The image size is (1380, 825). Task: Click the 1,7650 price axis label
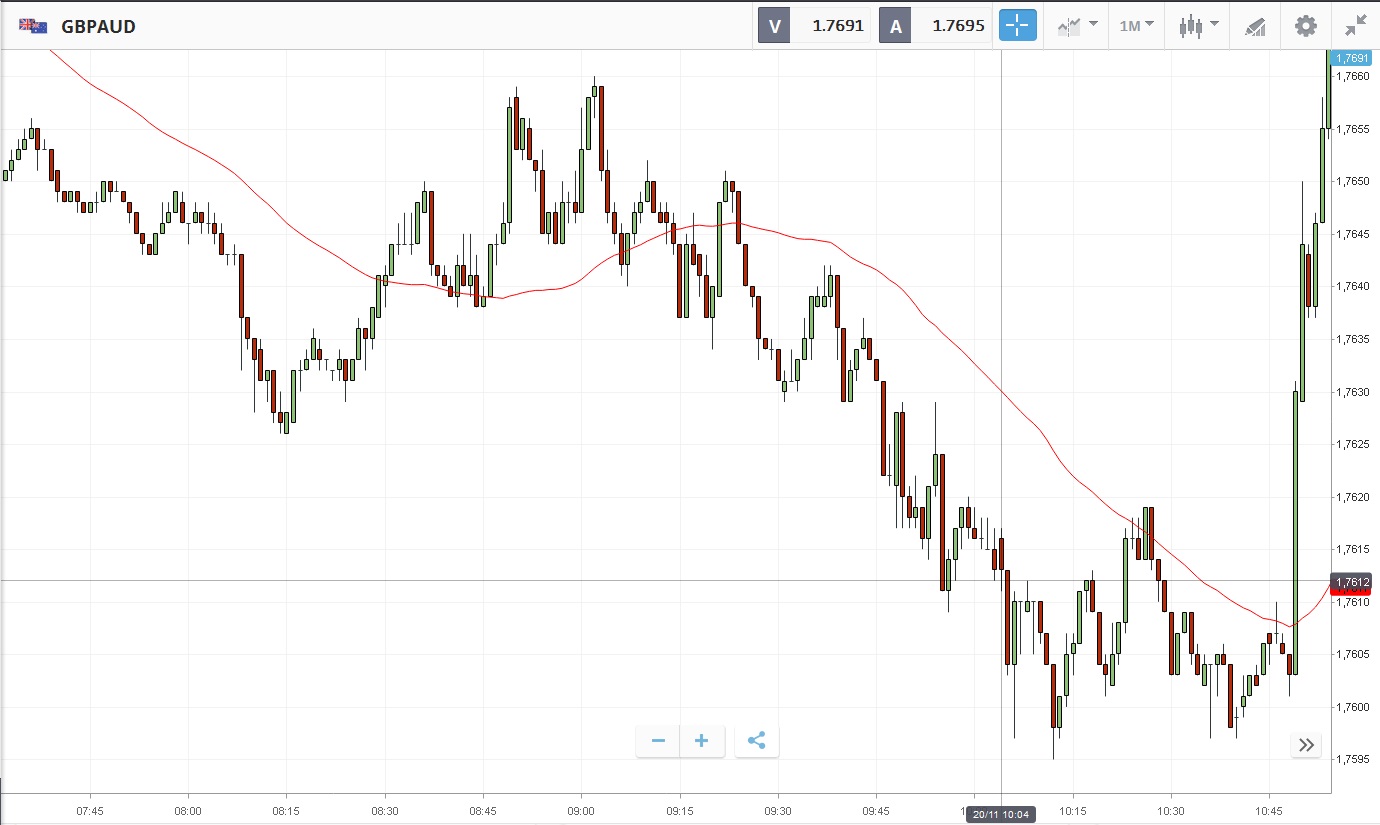pos(1353,181)
